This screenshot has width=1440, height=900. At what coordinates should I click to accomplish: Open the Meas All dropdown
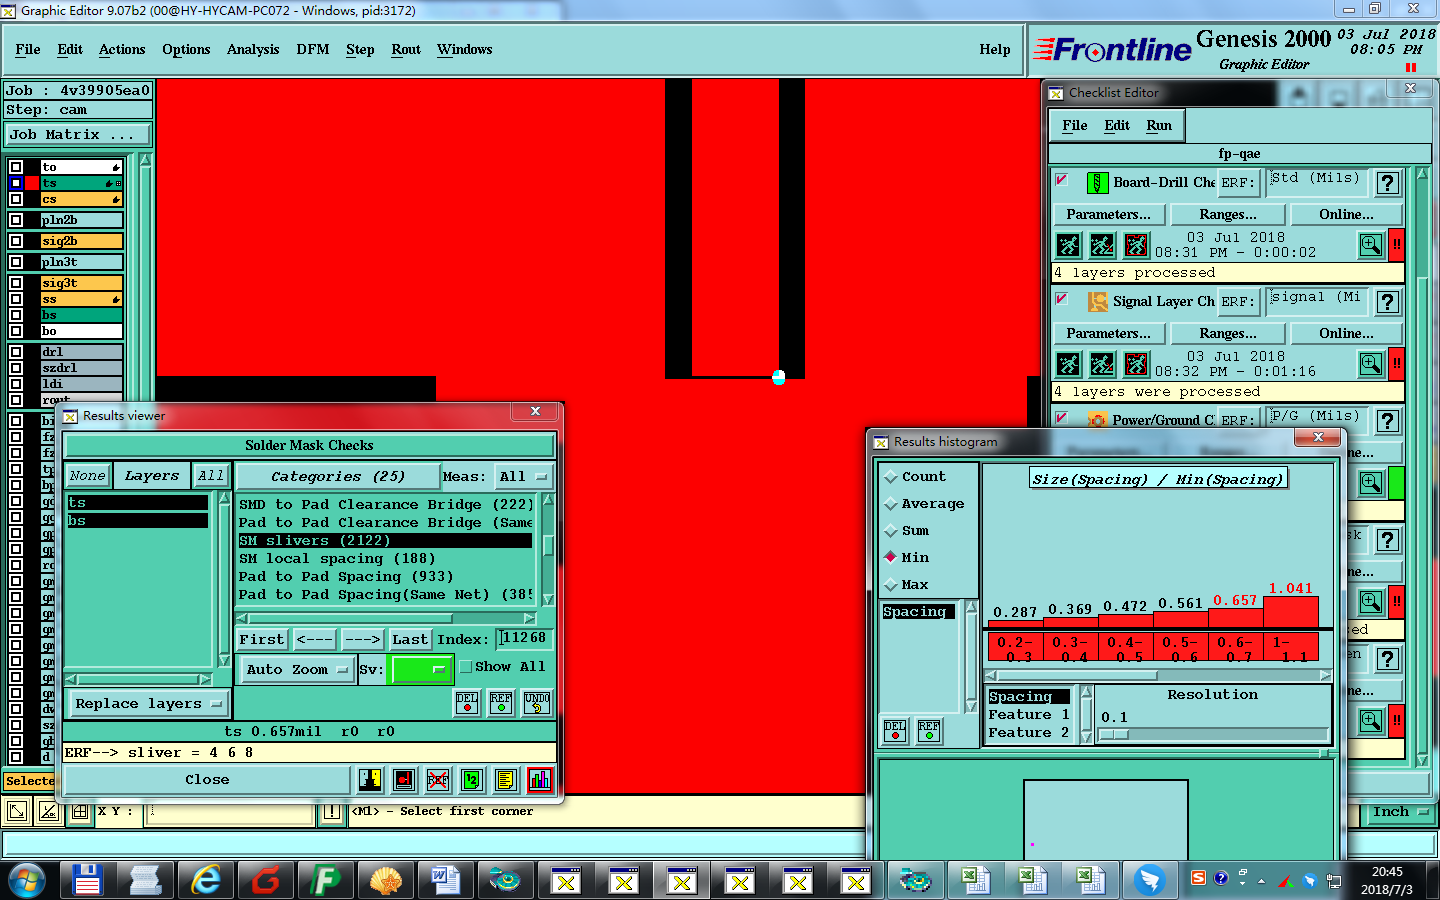click(x=525, y=477)
